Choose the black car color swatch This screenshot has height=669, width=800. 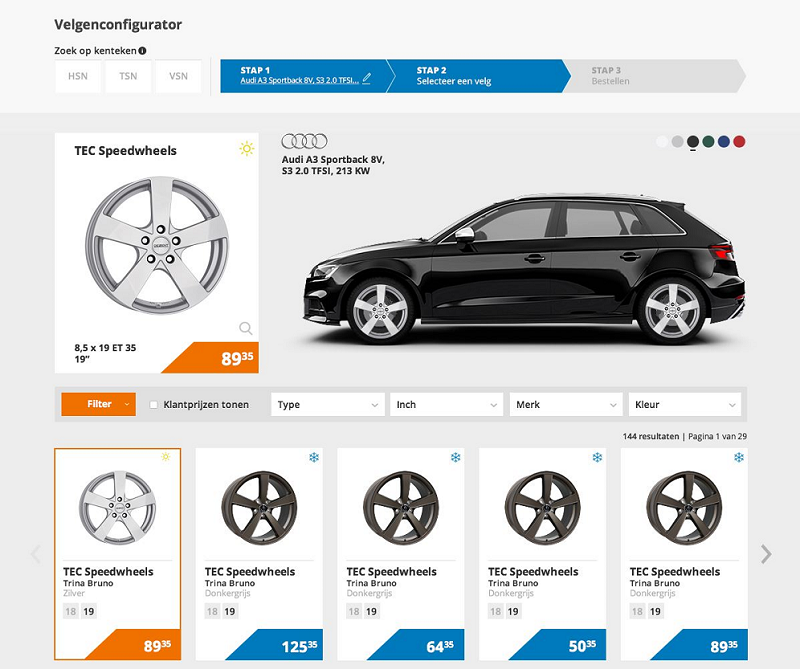coord(693,142)
